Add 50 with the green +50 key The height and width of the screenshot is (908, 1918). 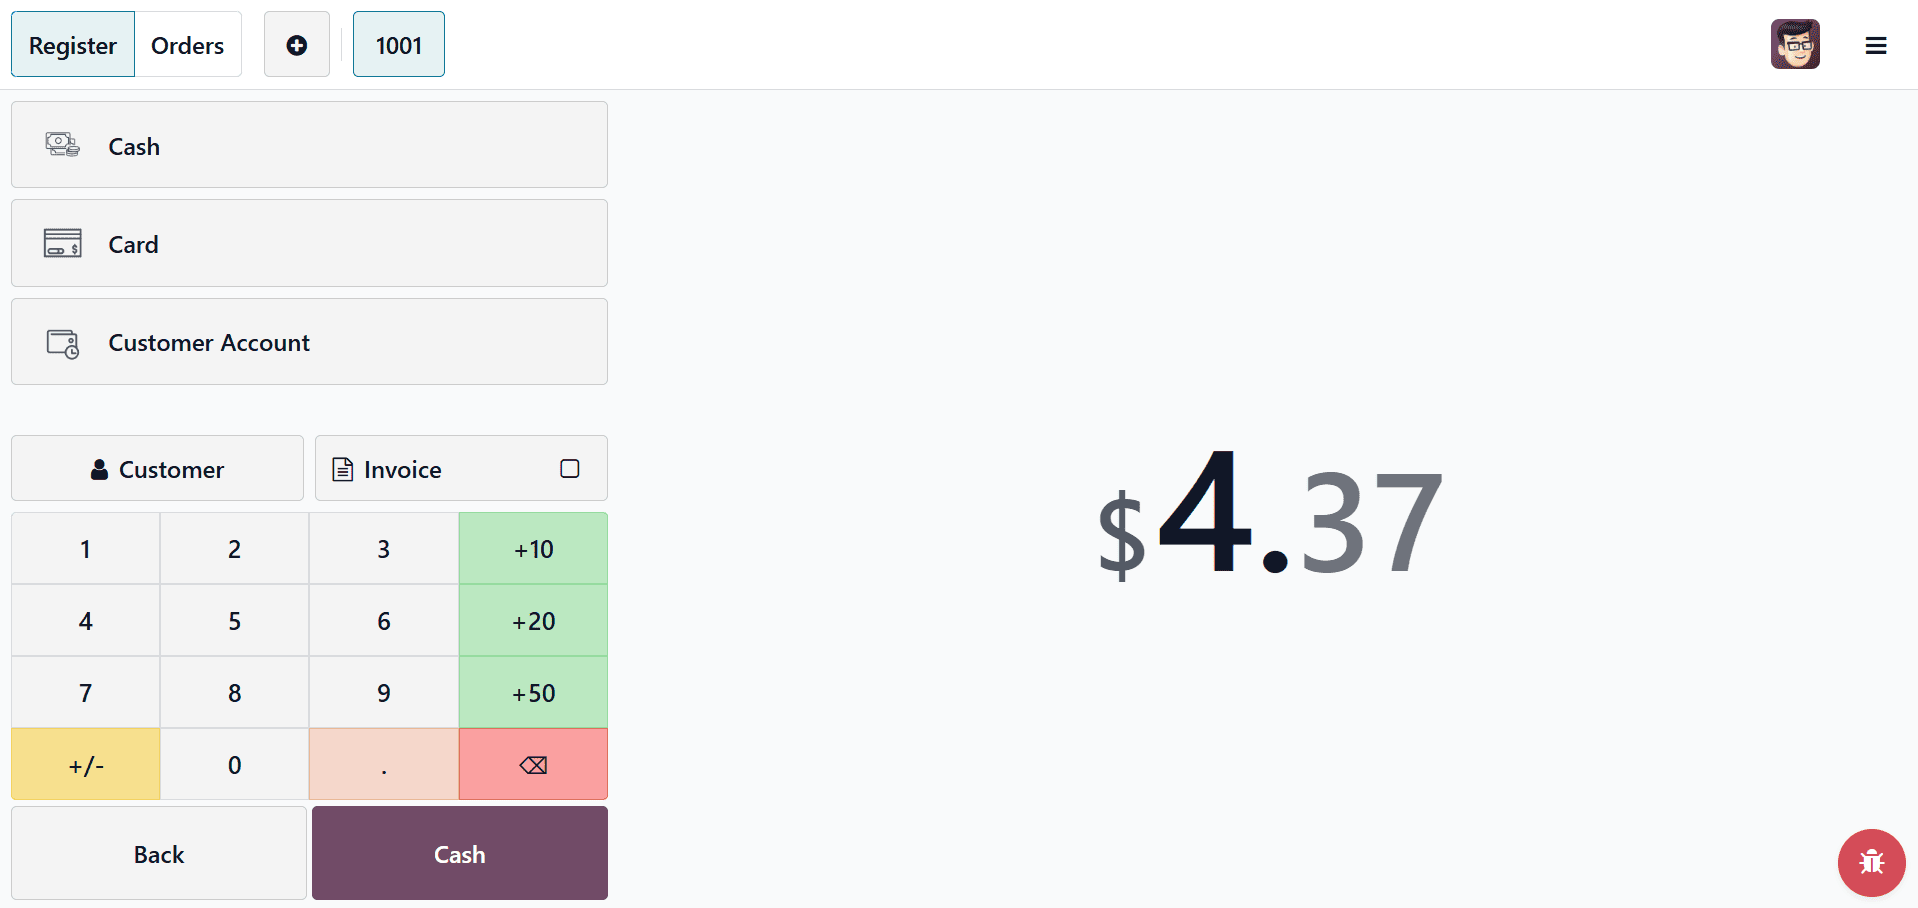pyautogui.click(x=533, y=692)
